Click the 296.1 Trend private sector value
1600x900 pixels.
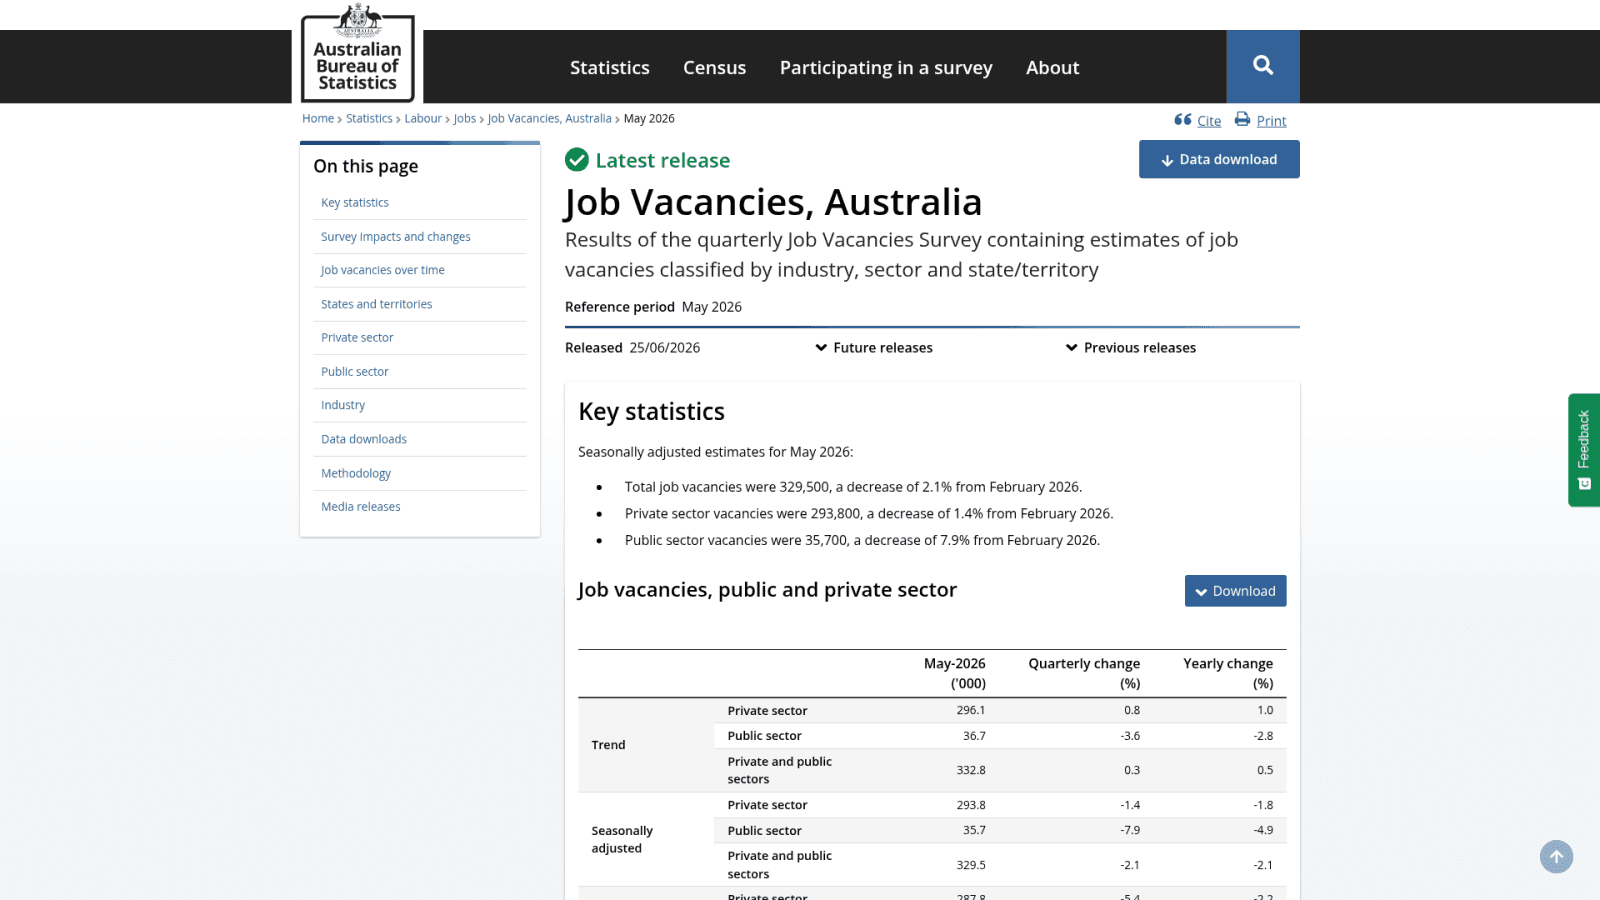click(971, 710)
